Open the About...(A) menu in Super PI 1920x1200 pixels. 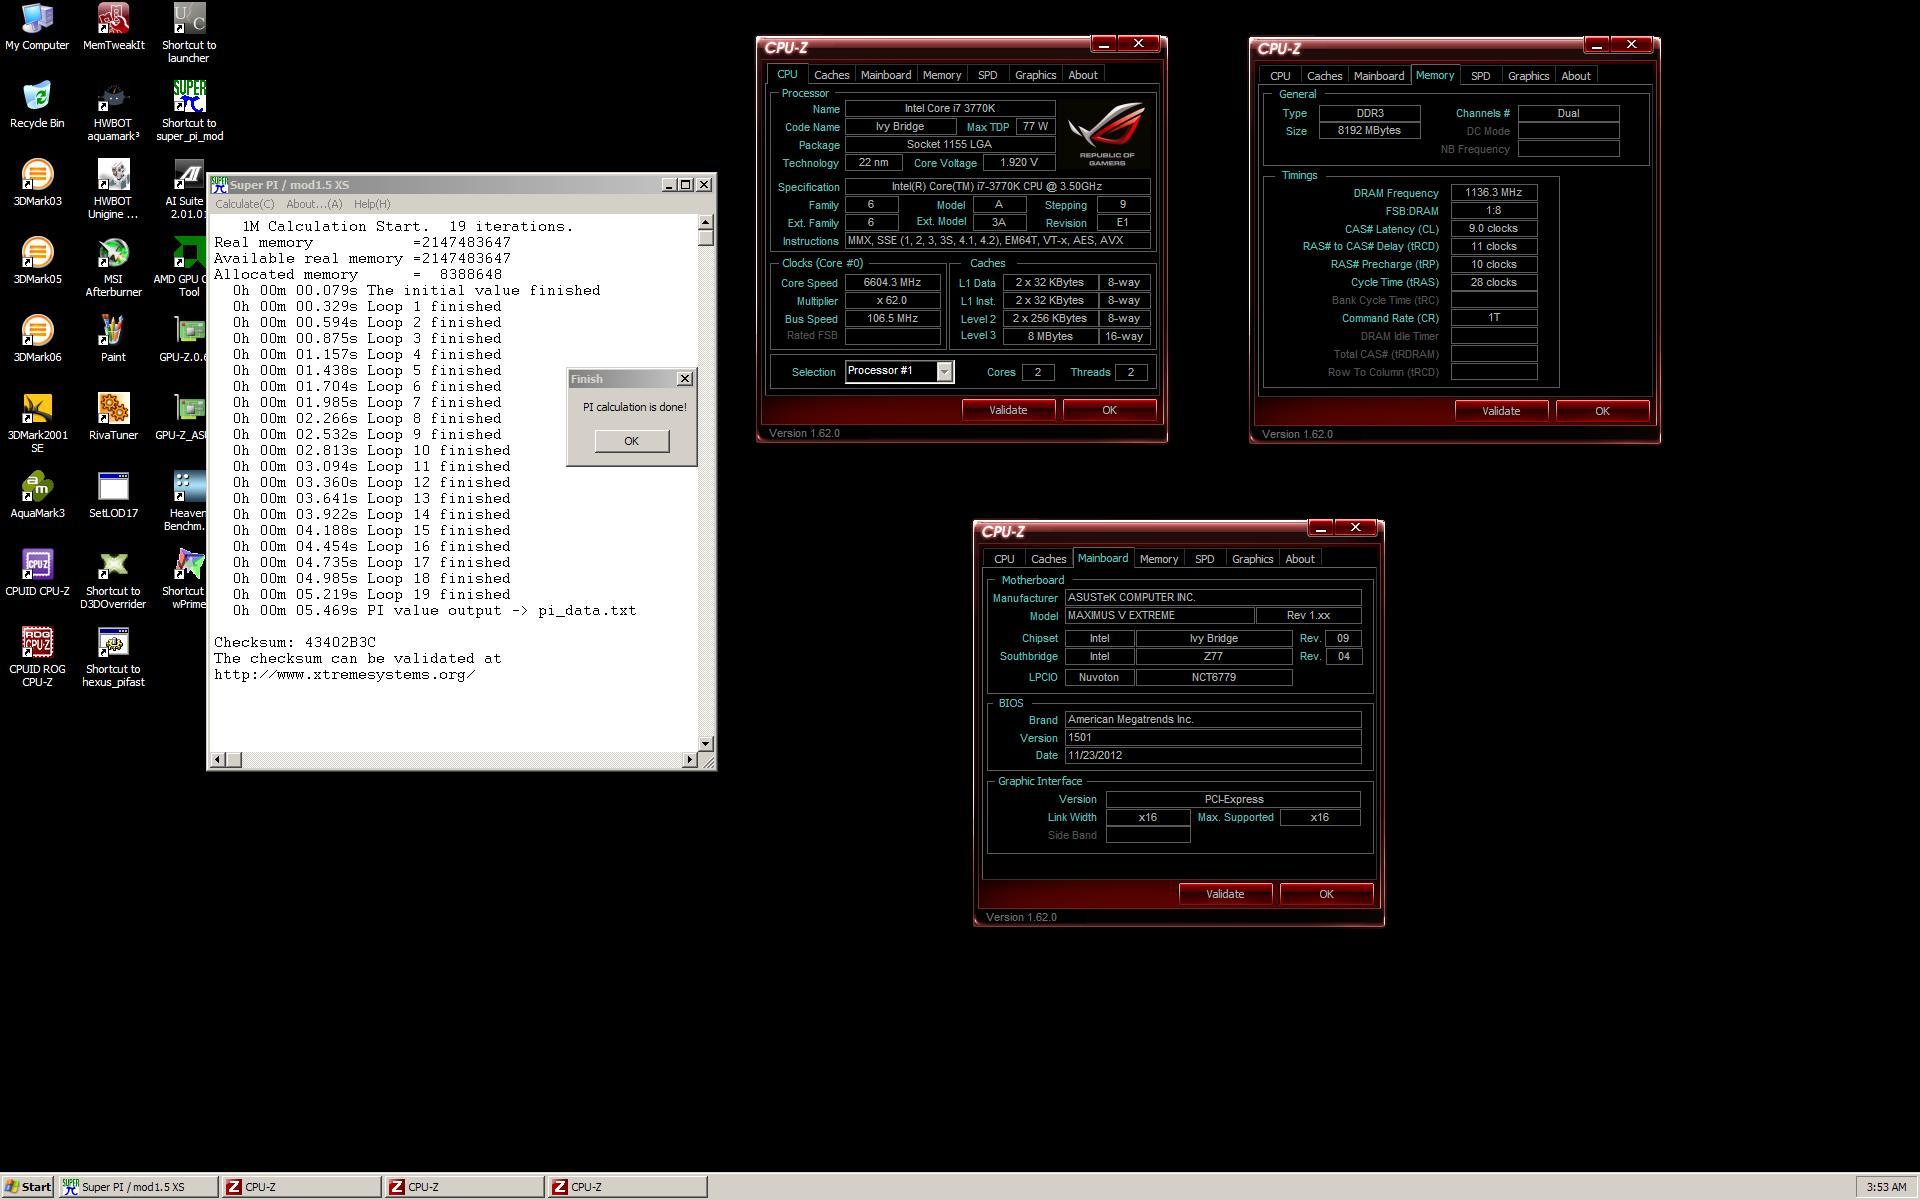click(x=314, y=204)
